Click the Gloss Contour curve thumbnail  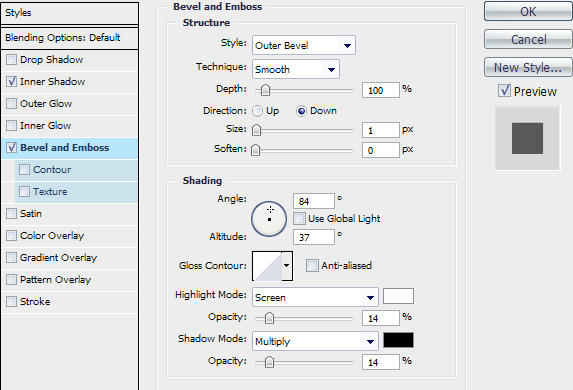point(267,266)
